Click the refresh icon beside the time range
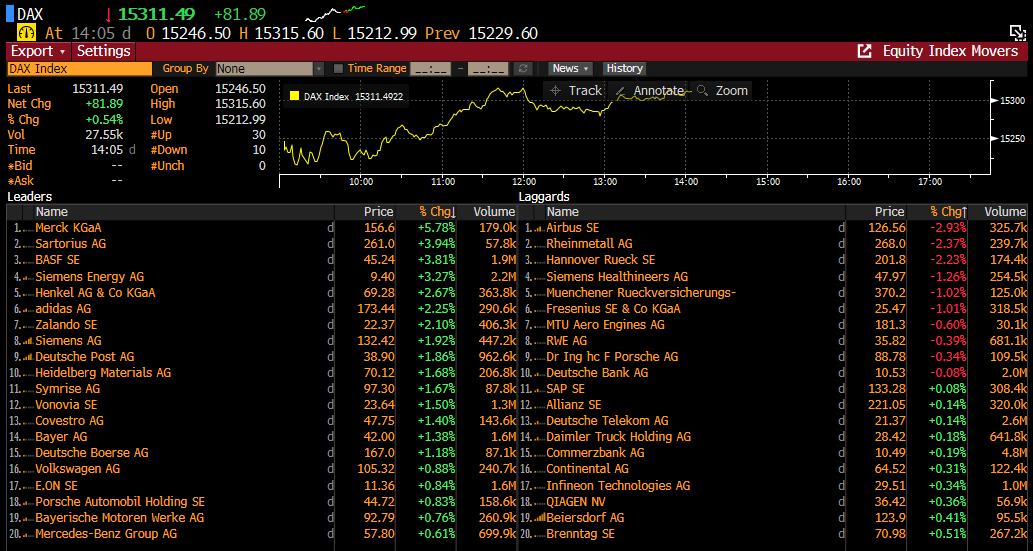1033x551 pixels. pyautogui.click(x=522, y=69)
